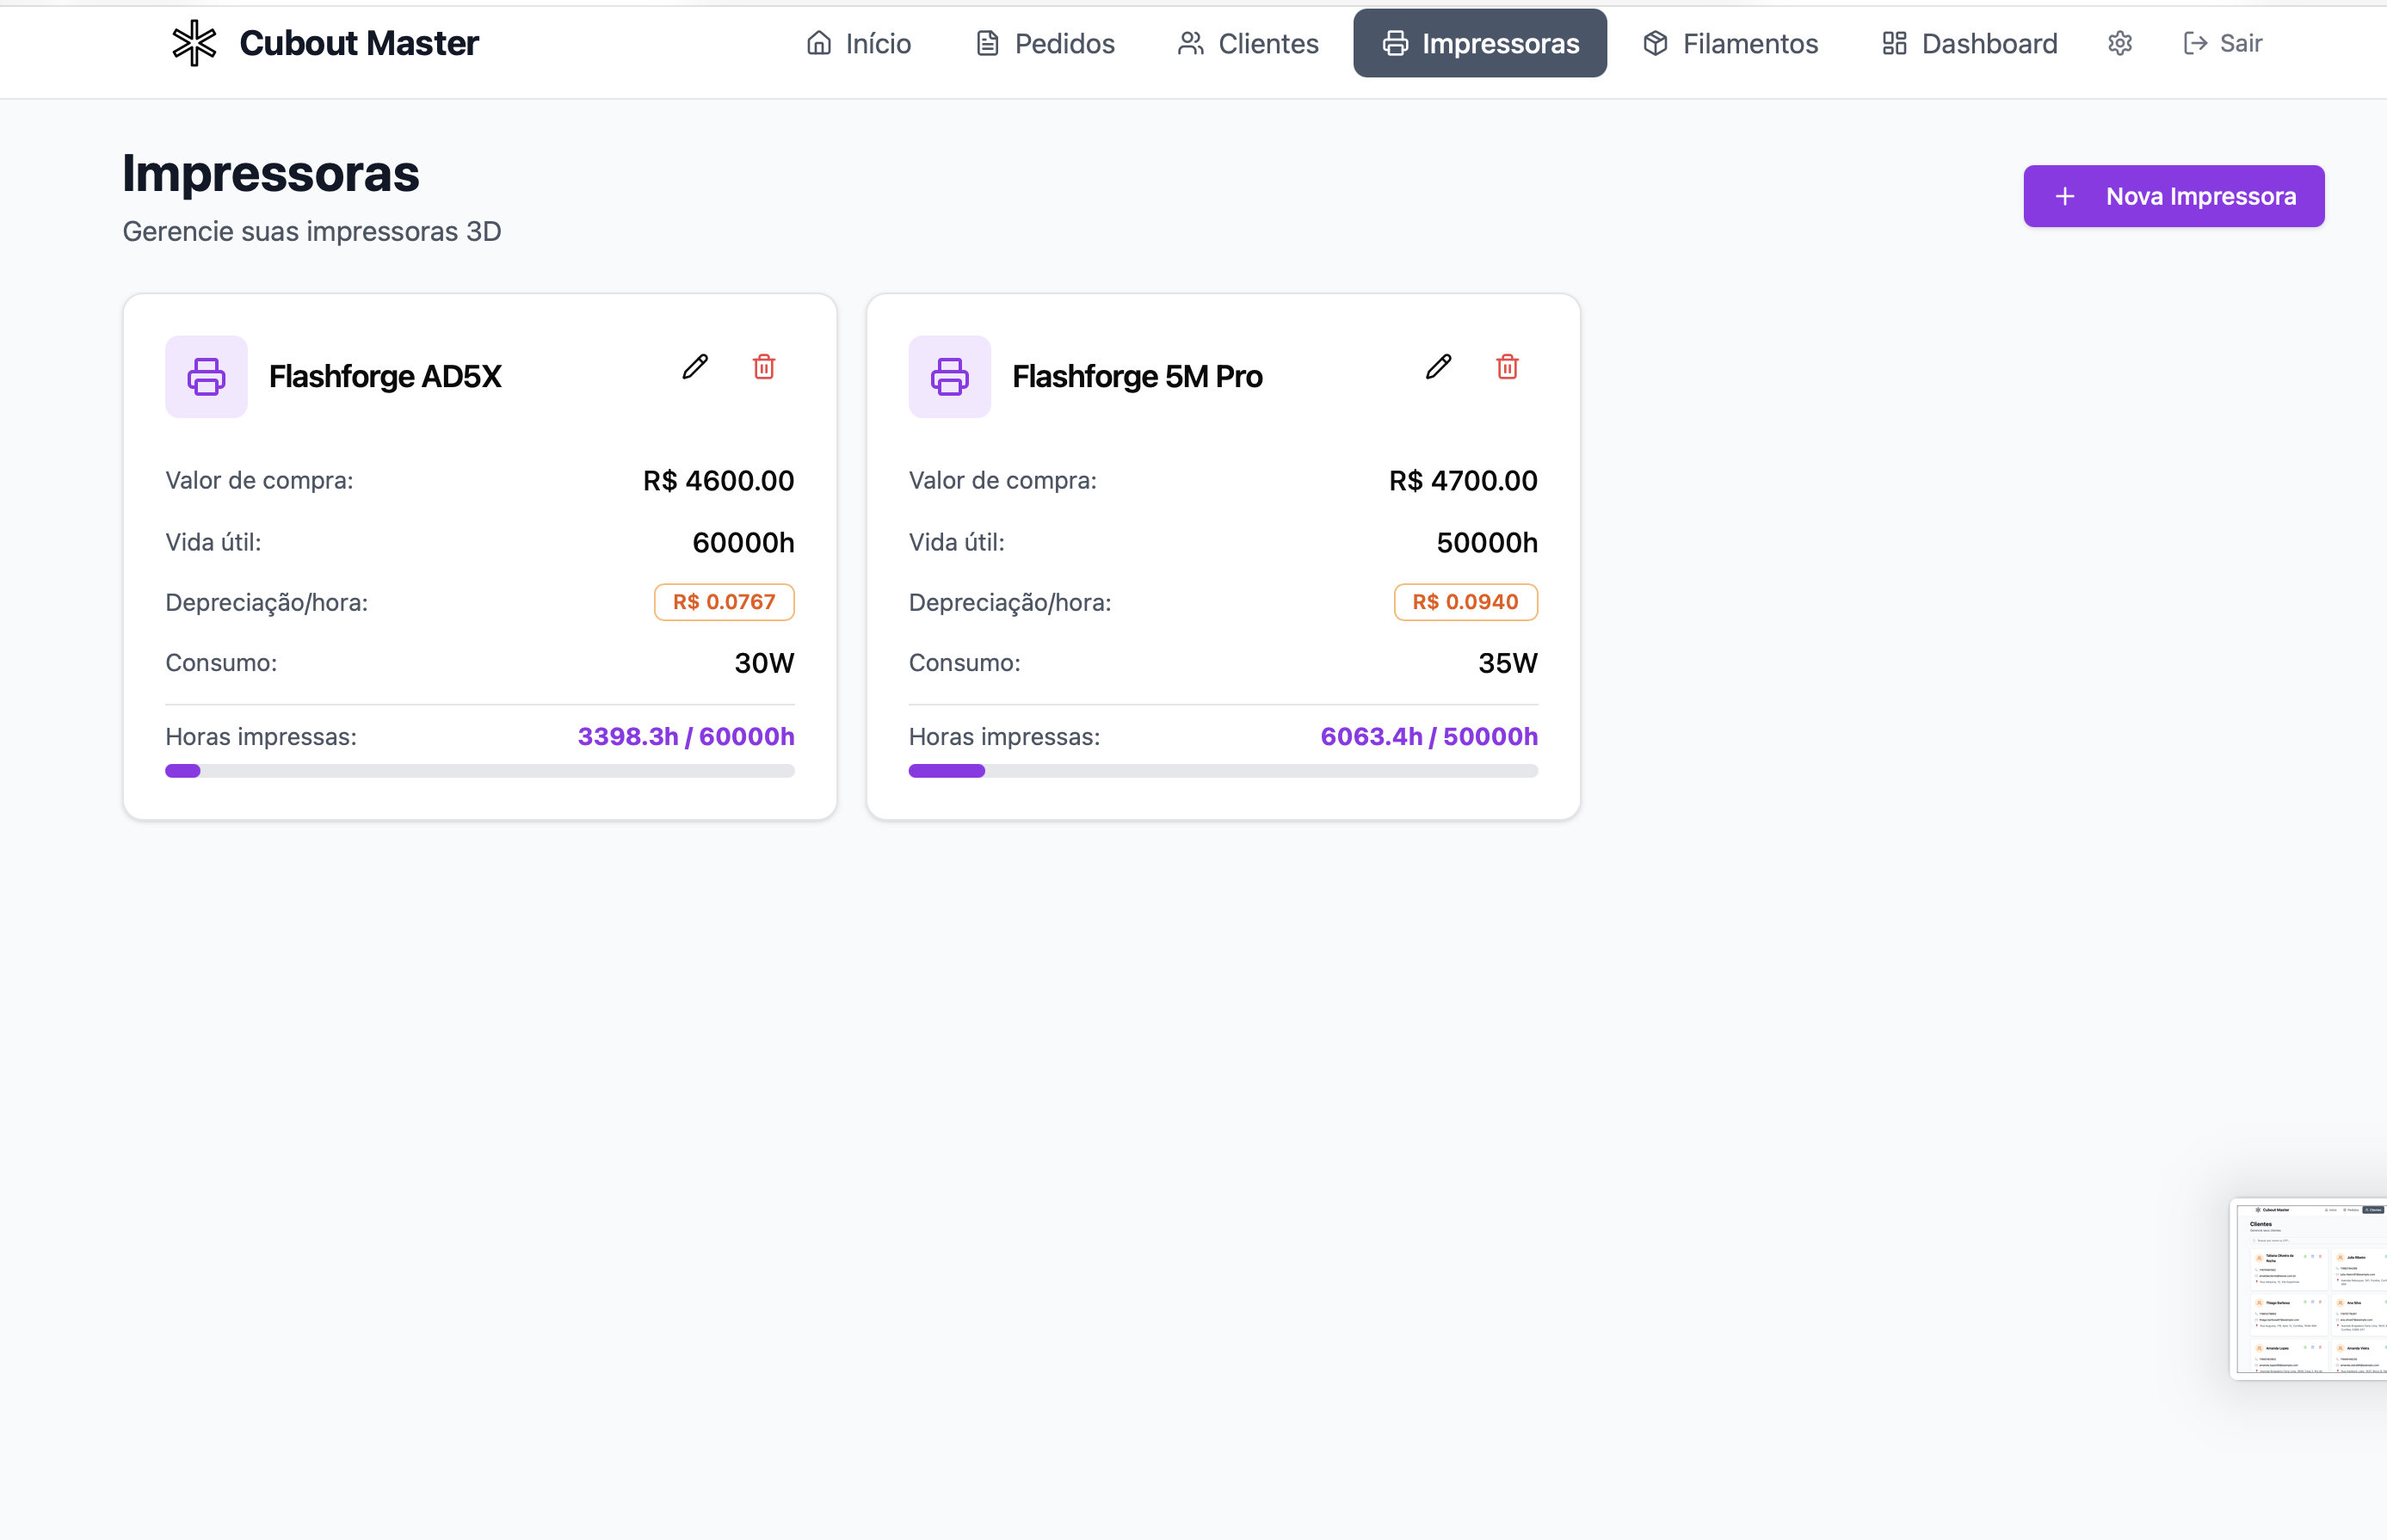Click the 35W consumption value
This screenshot has height=1540, width=2387.
(1508, 663)
